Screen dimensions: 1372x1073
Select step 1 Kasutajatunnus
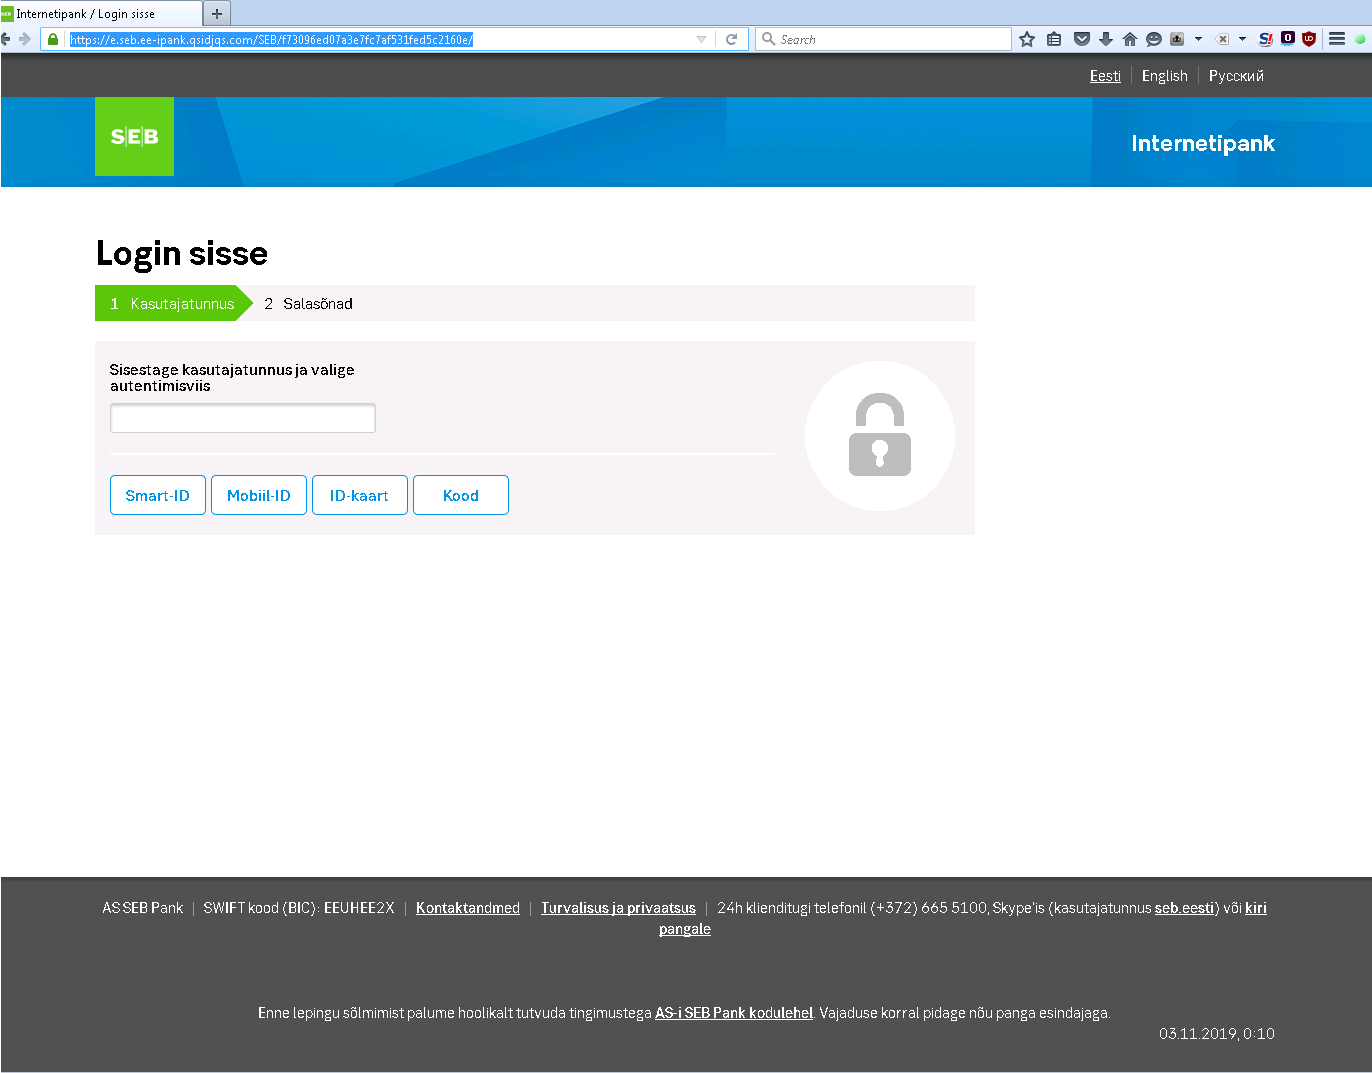click(x=174, y=303)
